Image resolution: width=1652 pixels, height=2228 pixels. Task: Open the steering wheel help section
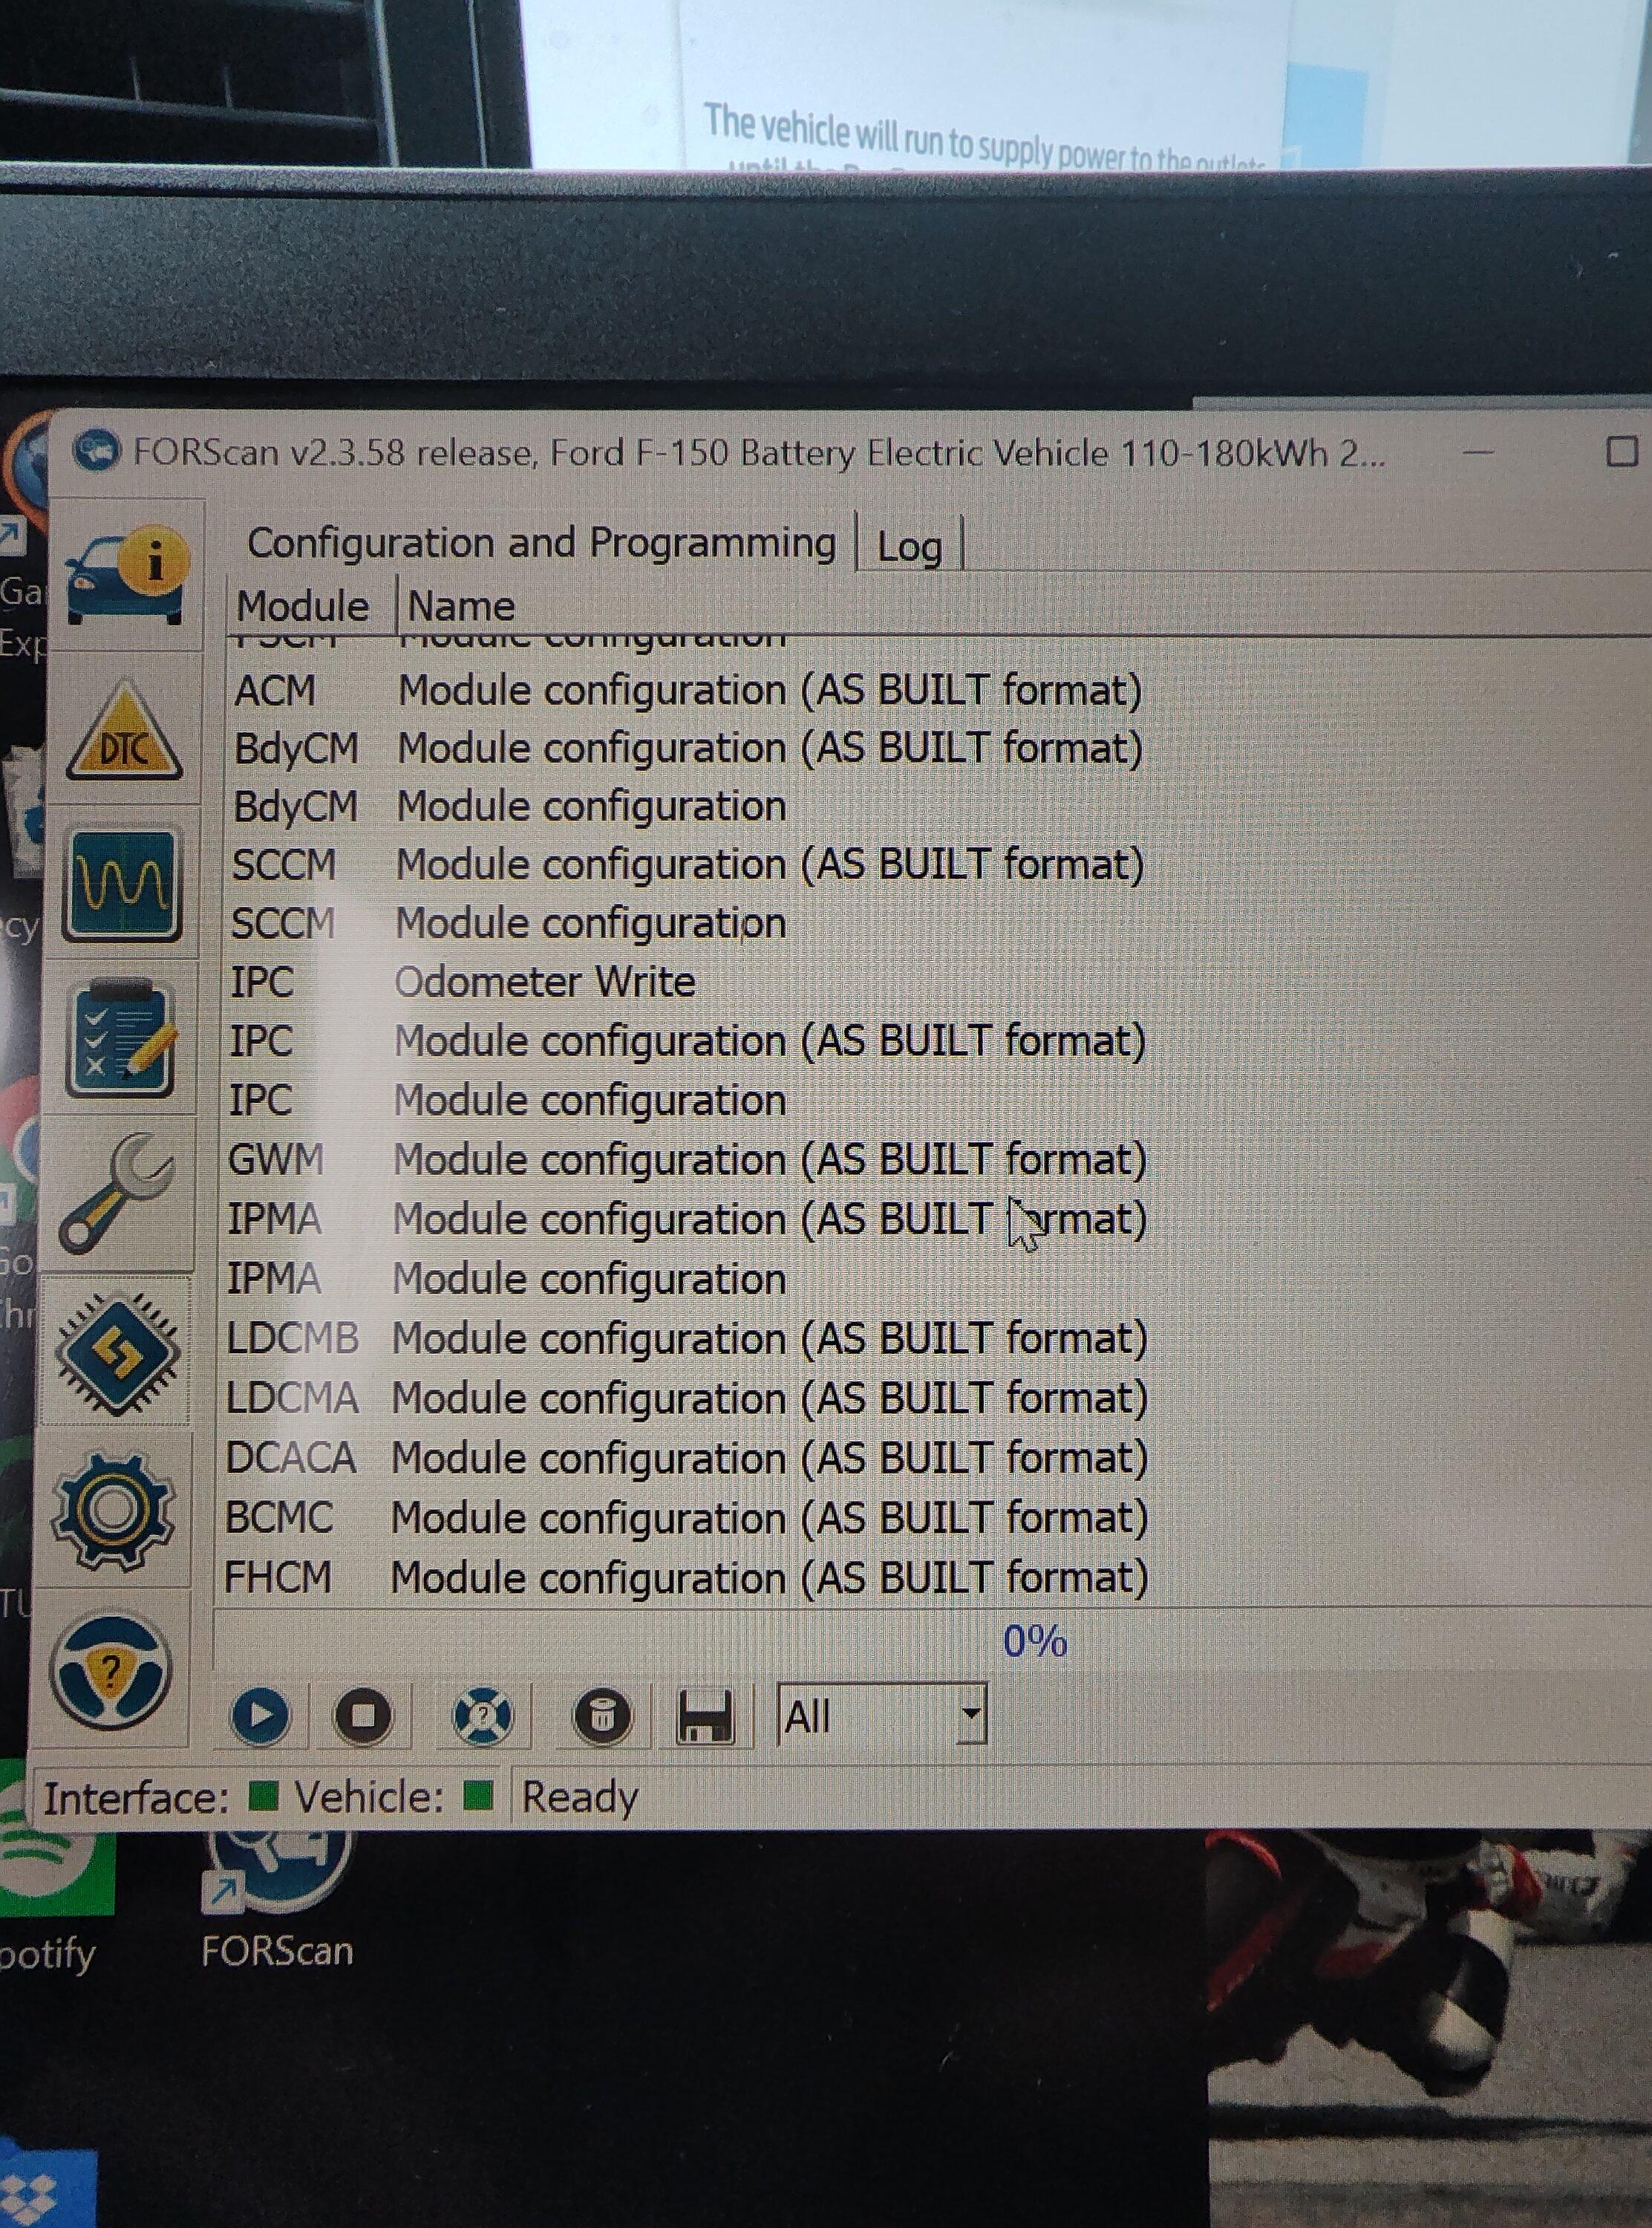(x=111, y=1672)
